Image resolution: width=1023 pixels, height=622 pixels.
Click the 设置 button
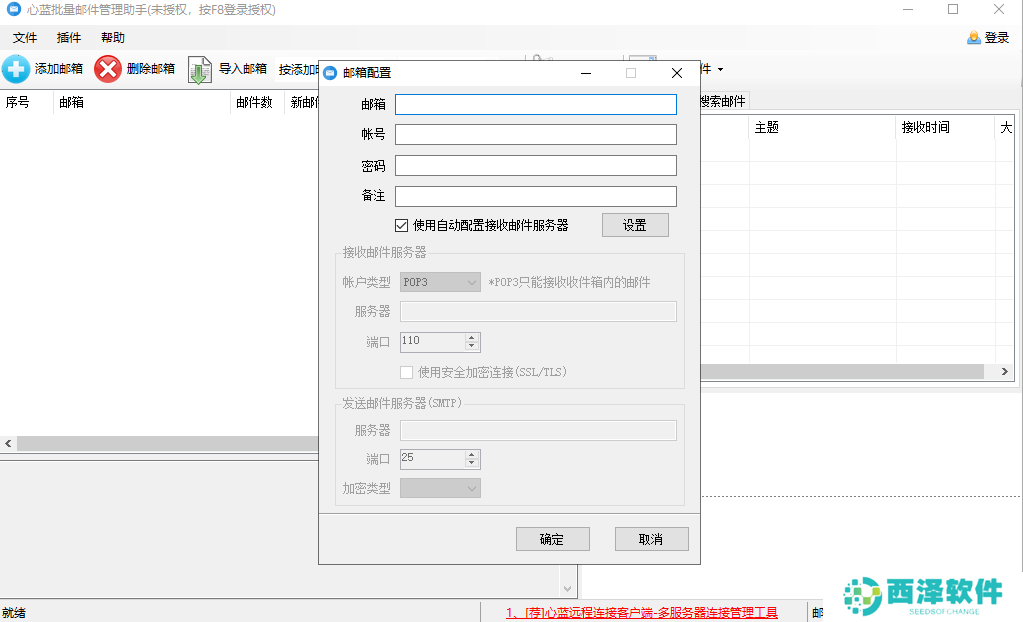tap(635, 225)
